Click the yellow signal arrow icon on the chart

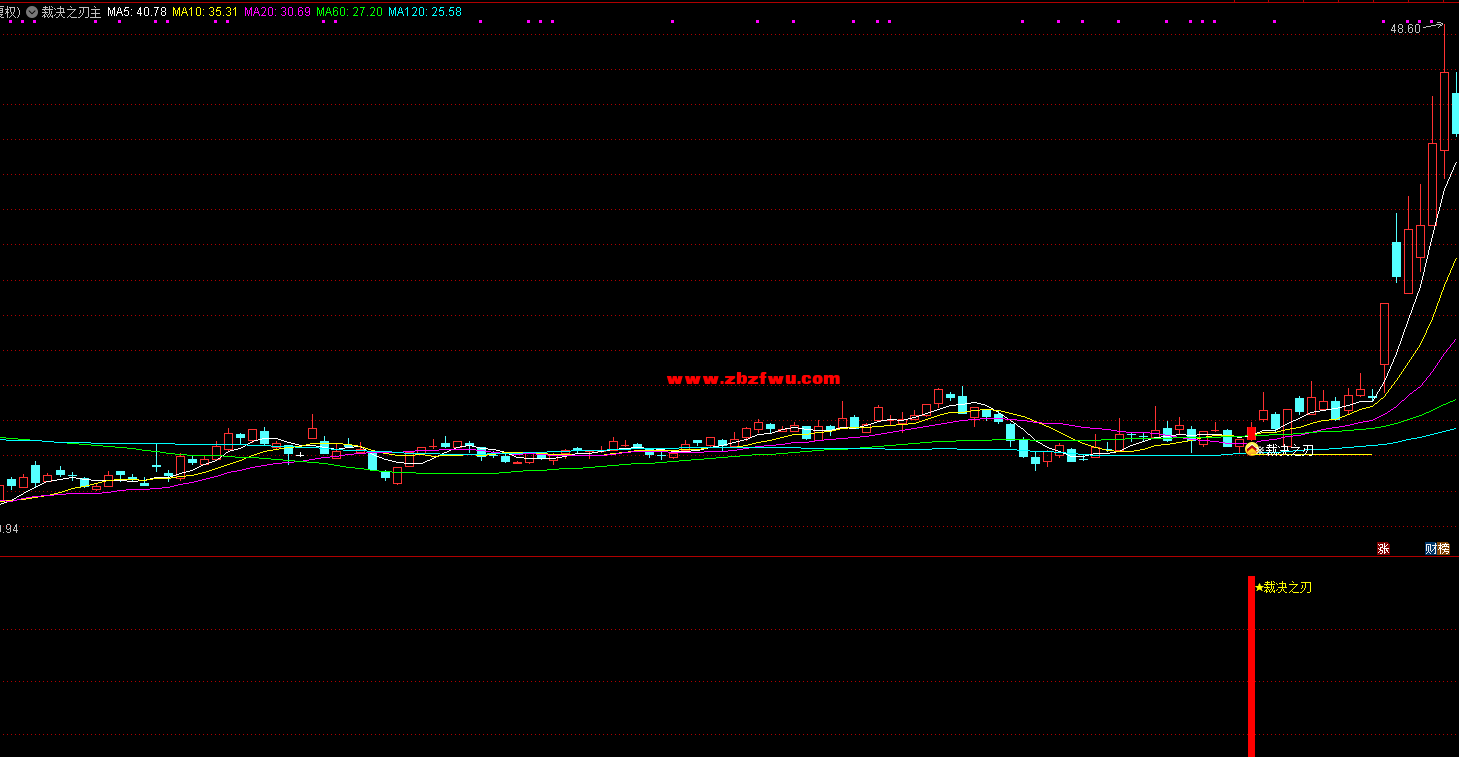coord(1252,450)
